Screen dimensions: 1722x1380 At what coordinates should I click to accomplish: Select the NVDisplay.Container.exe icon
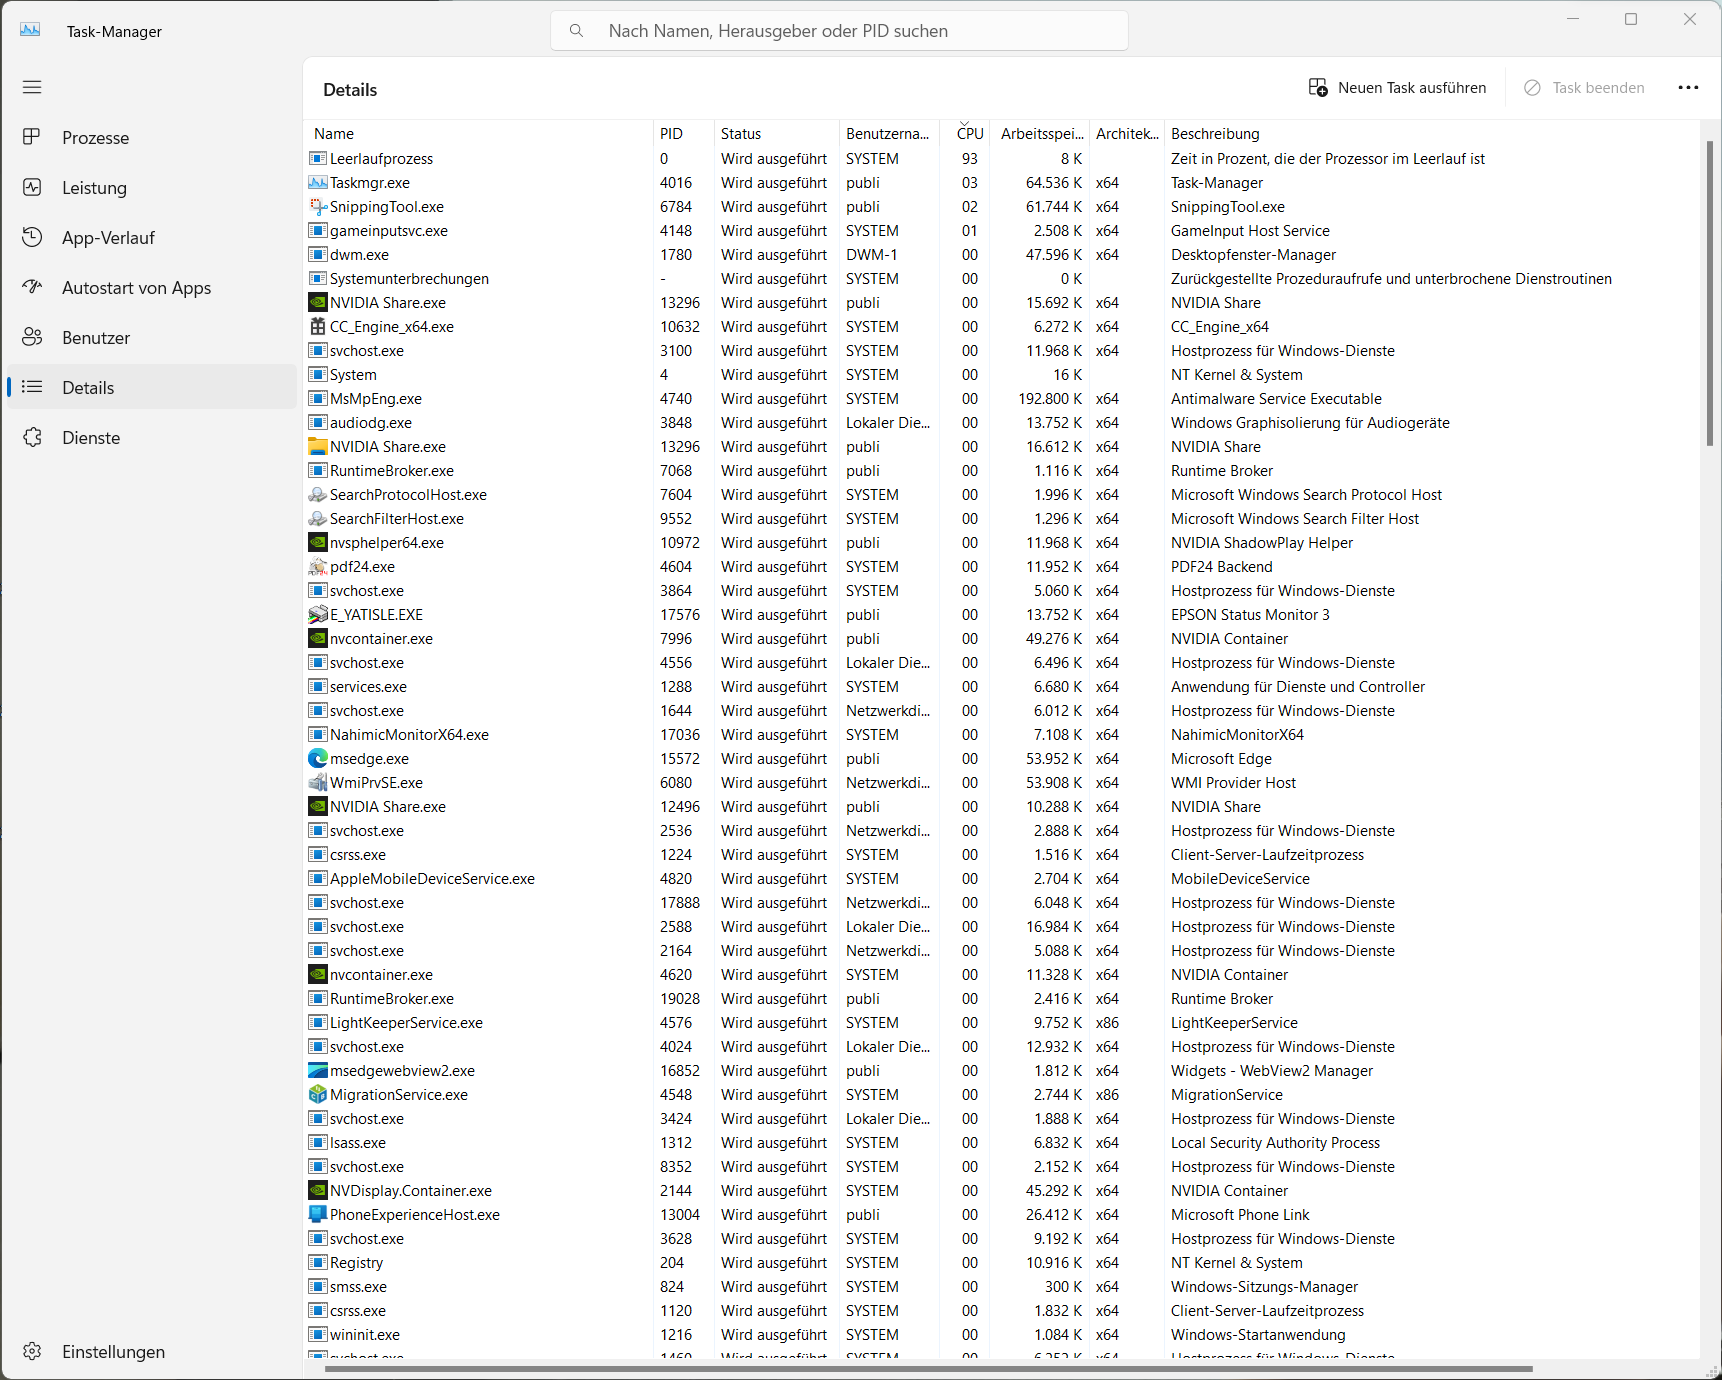point(318,1191)
